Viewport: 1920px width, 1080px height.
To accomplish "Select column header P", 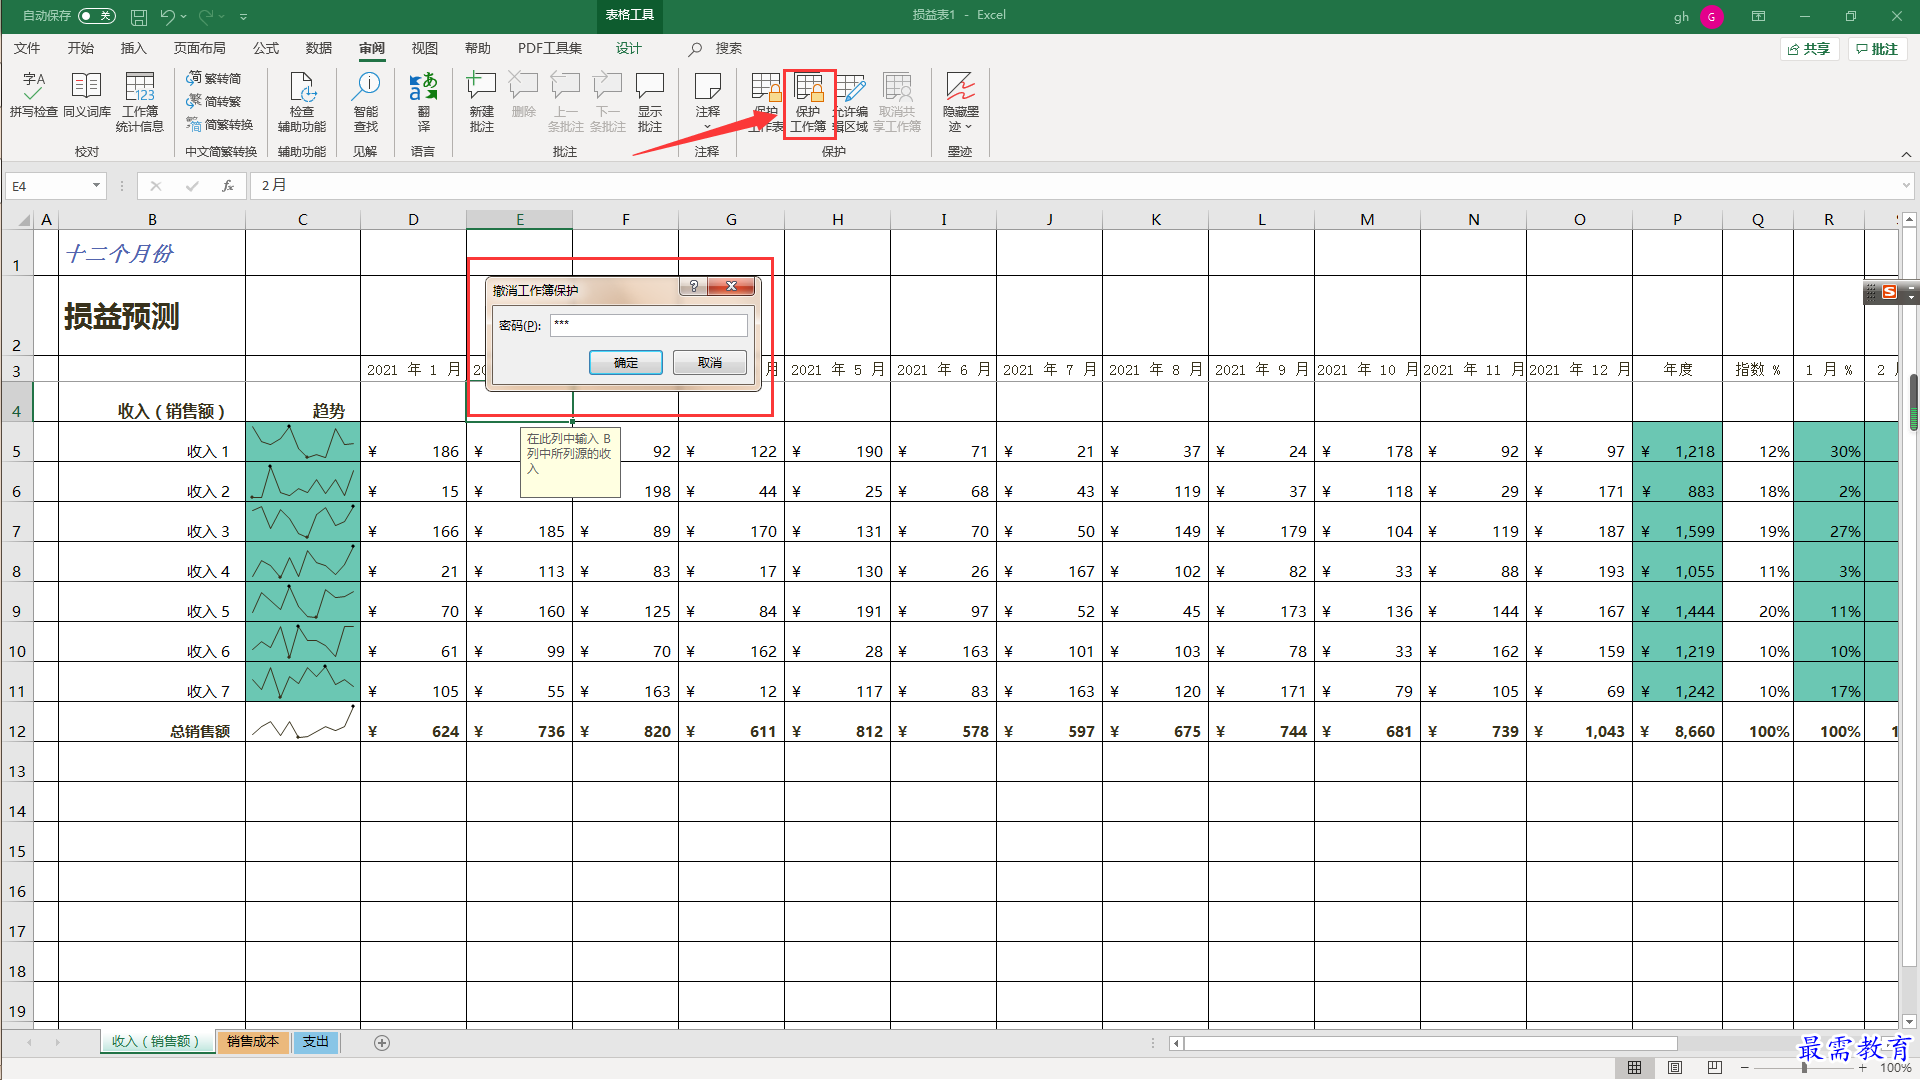I will [1677, 219].
